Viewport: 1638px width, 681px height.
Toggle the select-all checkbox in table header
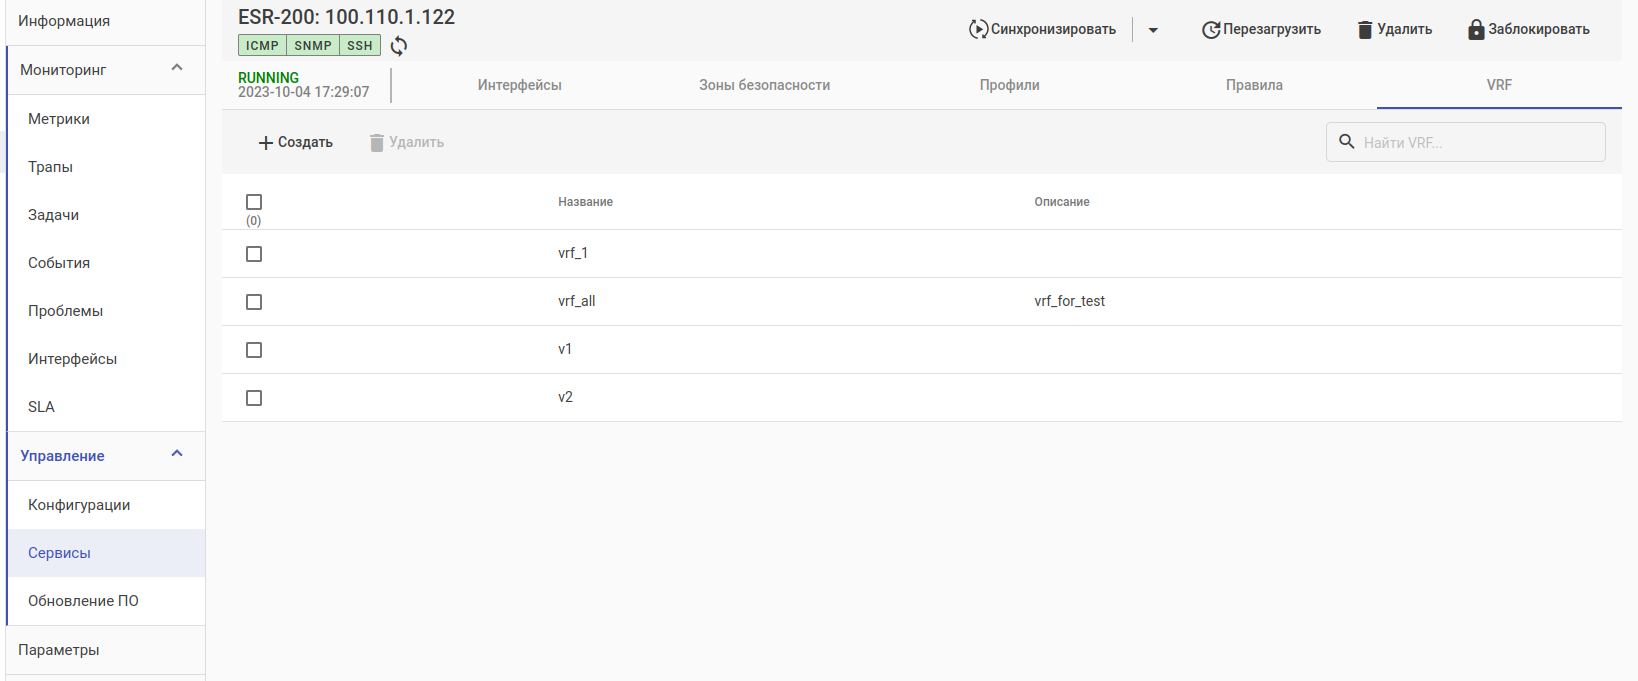[x=254, y=202]
